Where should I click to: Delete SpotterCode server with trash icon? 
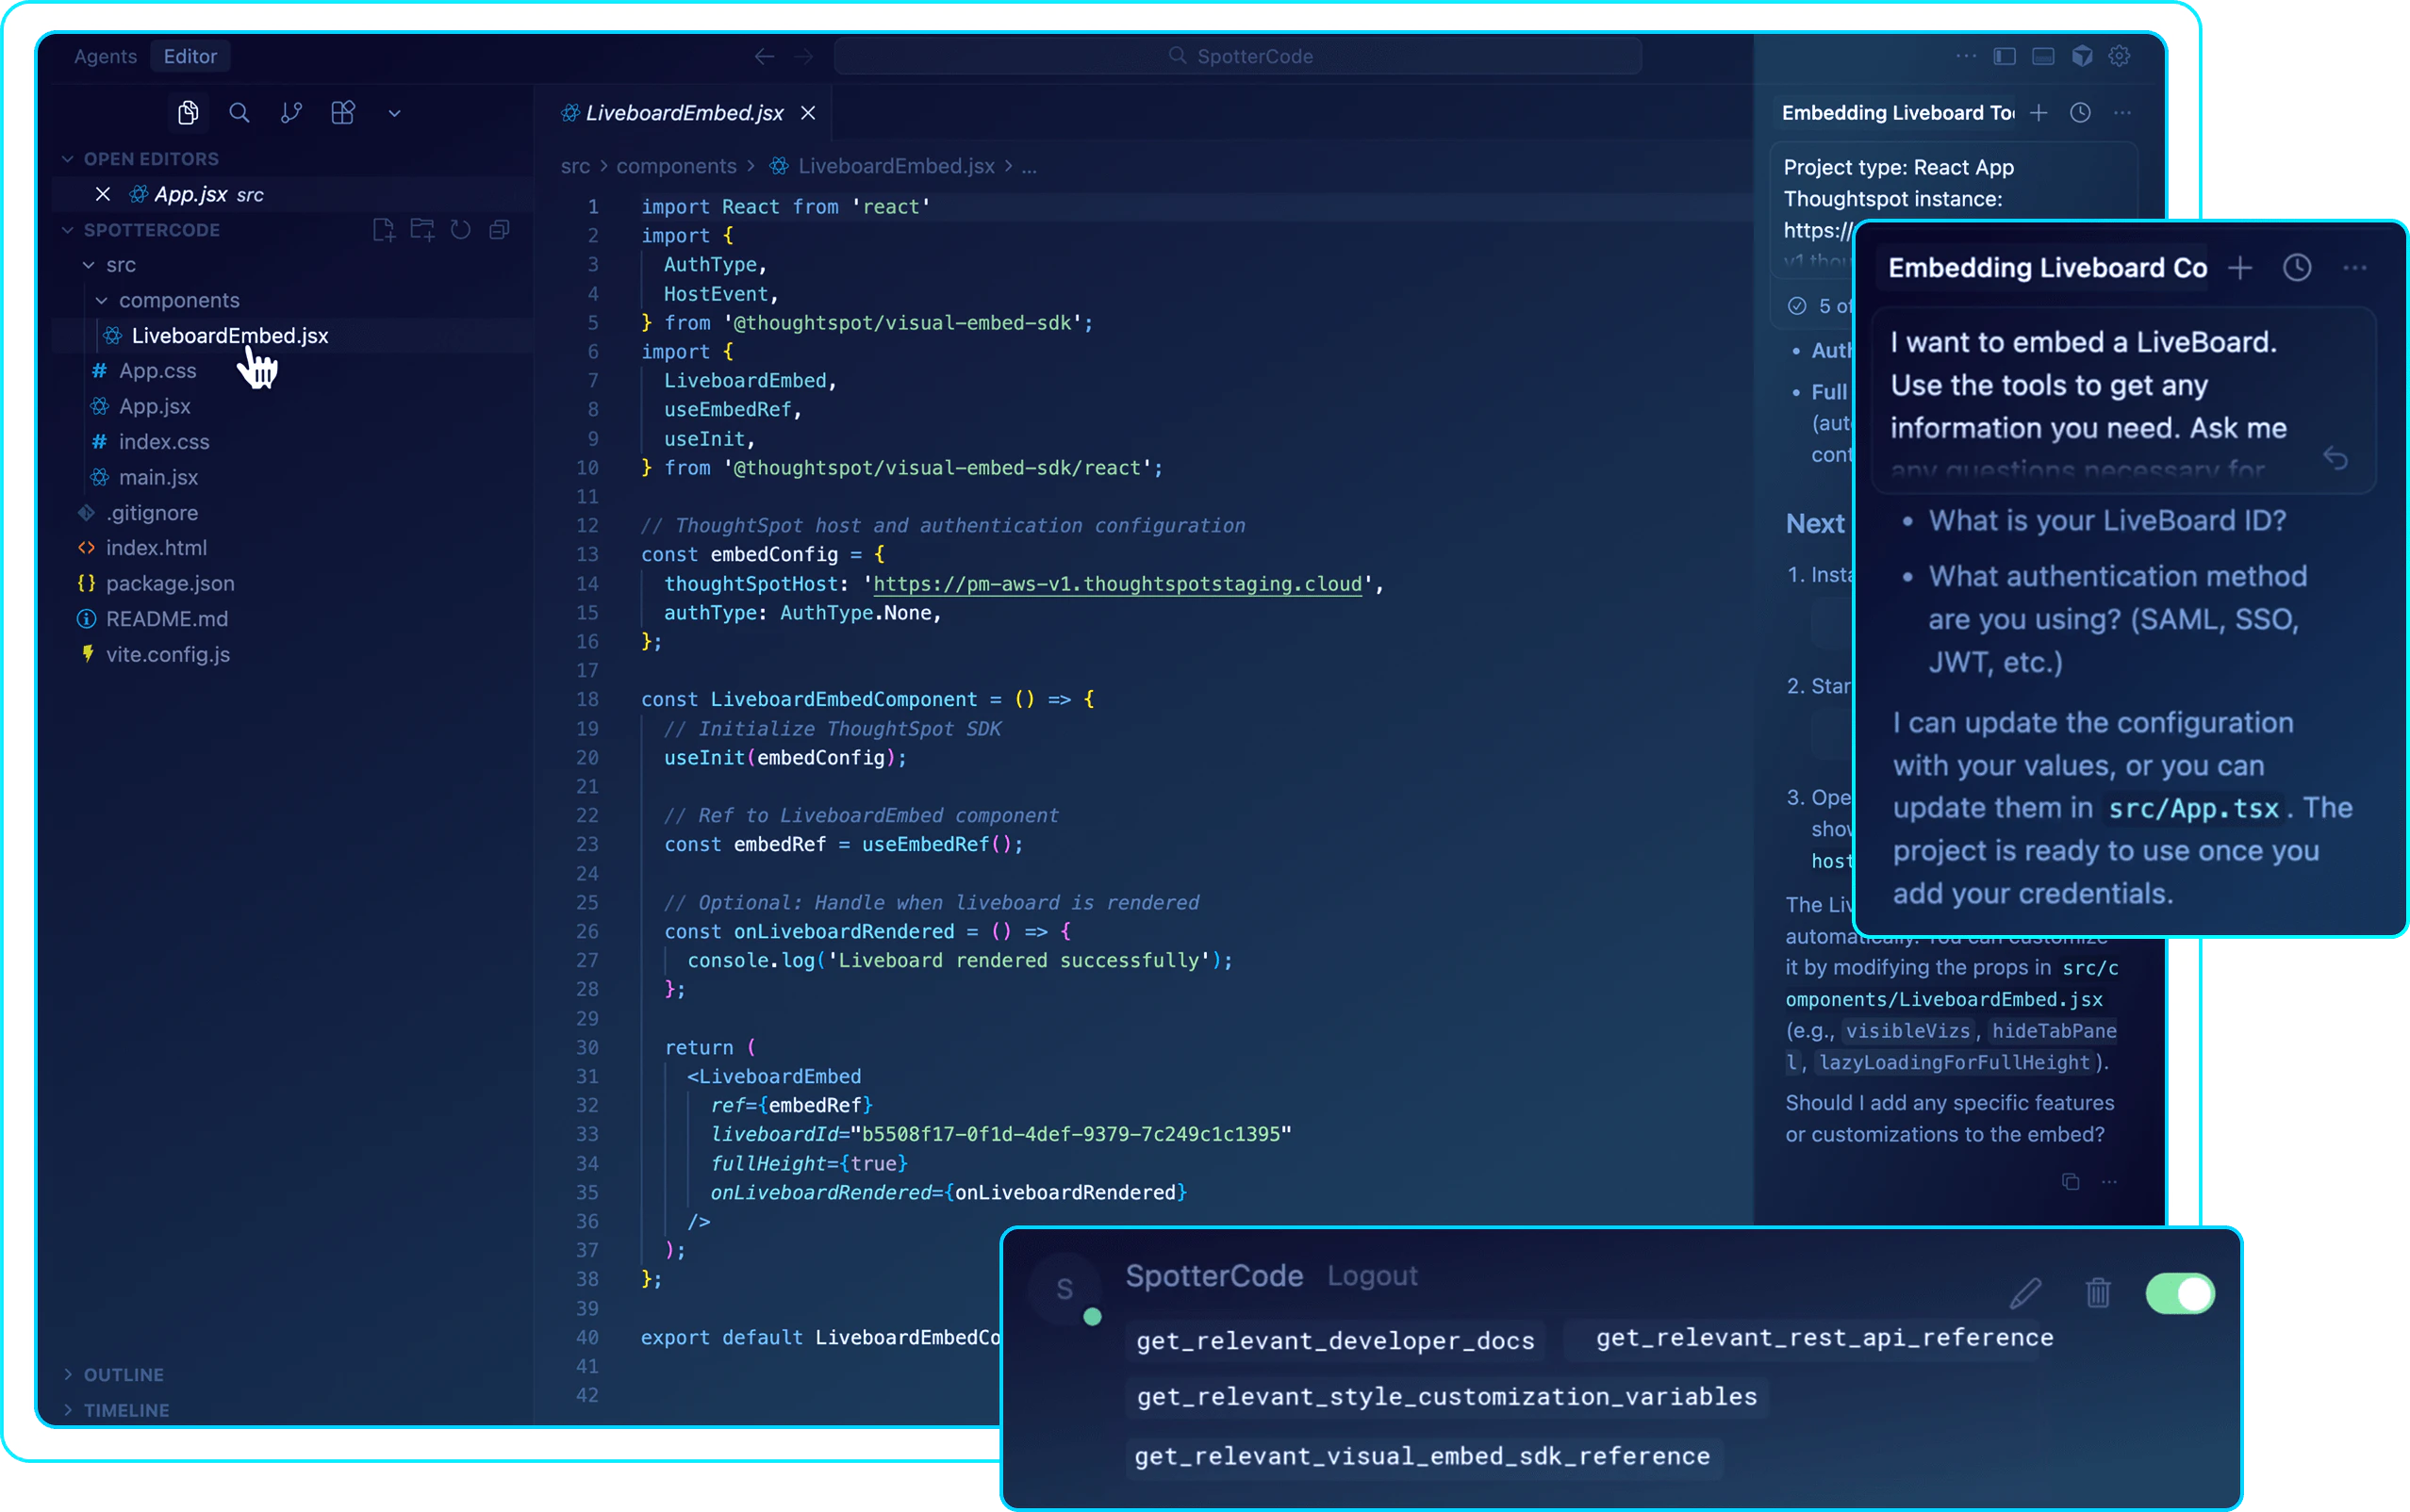pos(2098,1293)
